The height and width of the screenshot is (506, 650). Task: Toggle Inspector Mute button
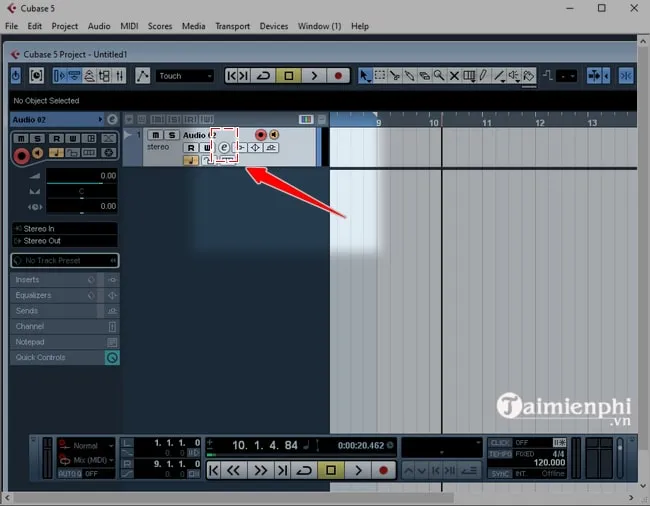21,138
